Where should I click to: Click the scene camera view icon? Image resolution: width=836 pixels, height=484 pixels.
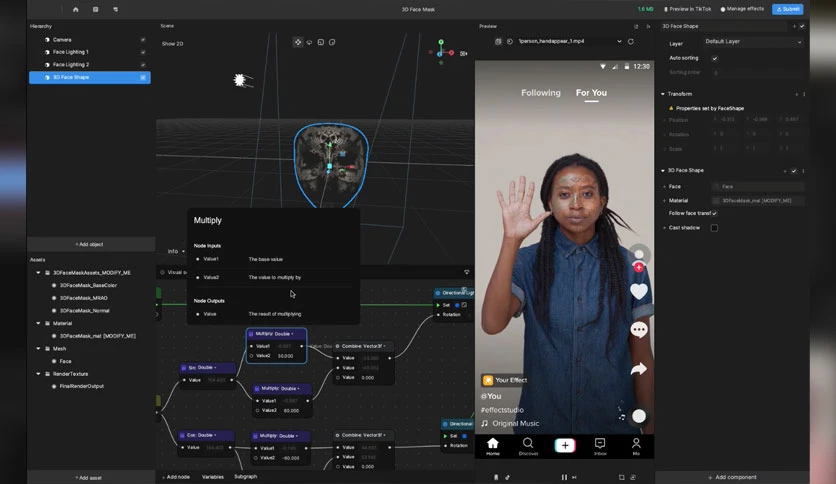pos(464,53)
